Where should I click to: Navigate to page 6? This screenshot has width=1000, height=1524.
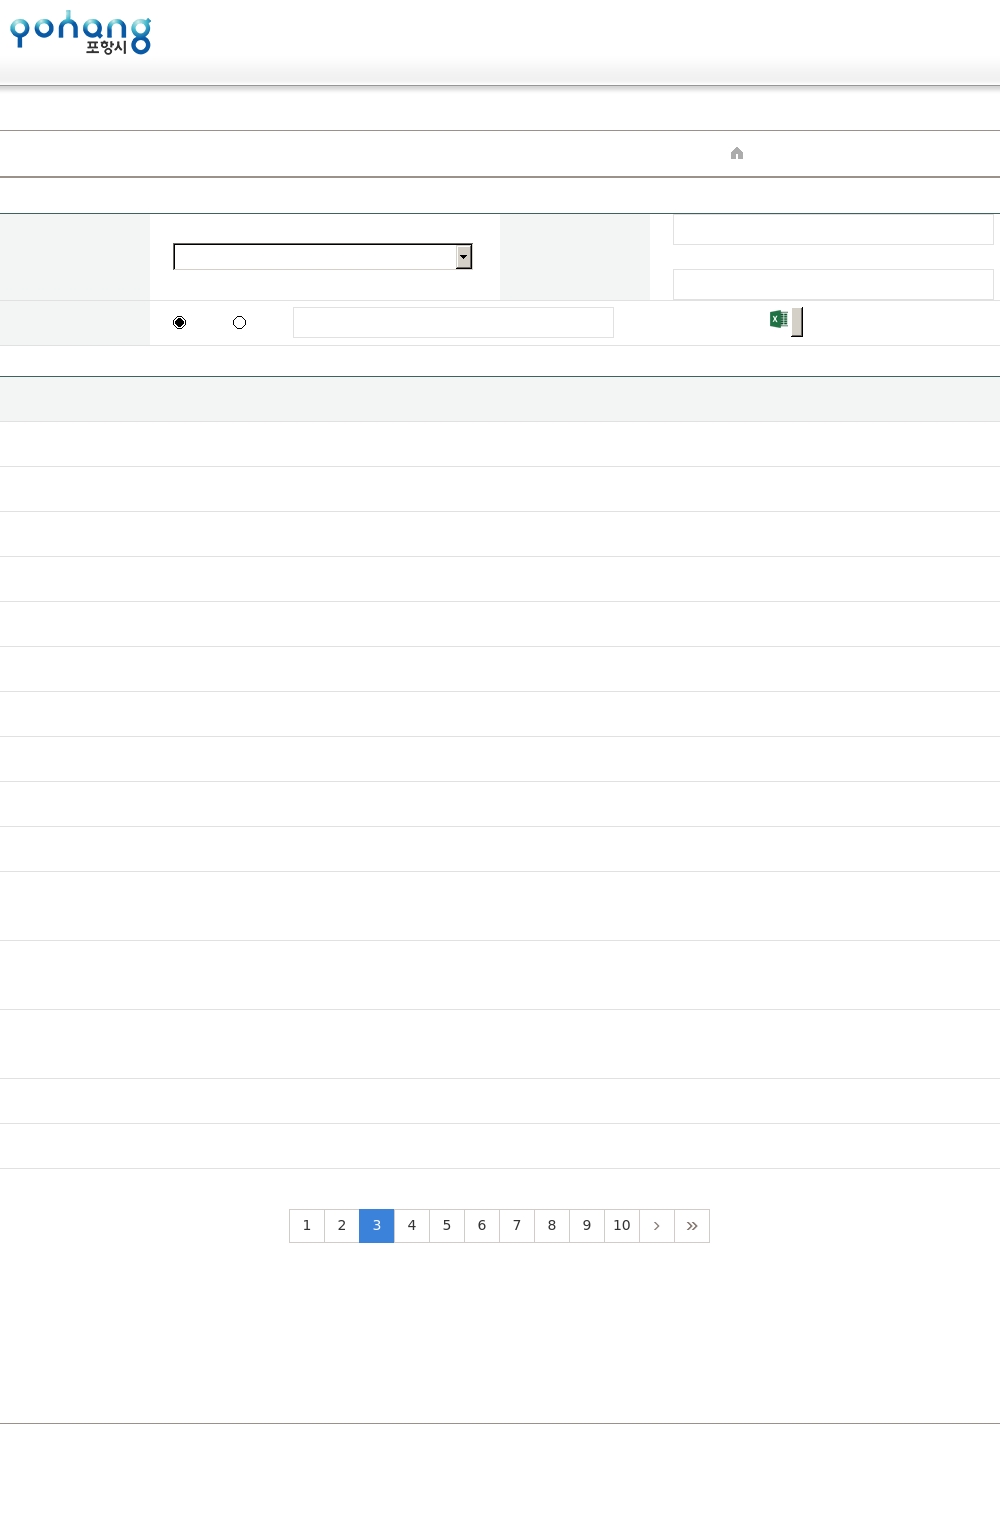(x=482, y=1226)
